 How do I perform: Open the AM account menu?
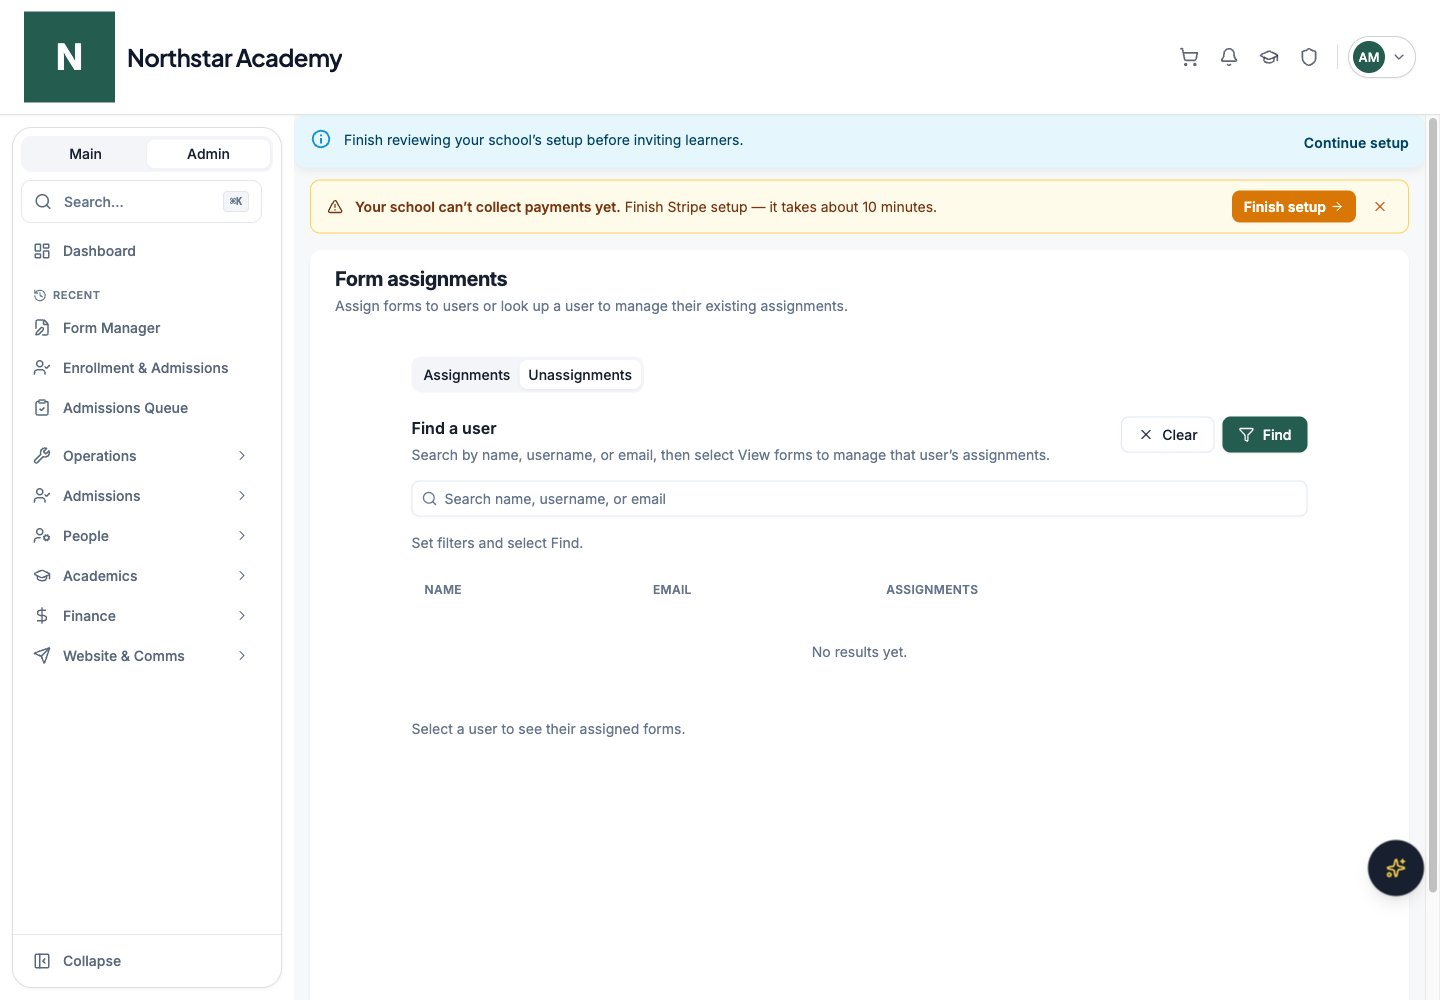click(1381, 57)
